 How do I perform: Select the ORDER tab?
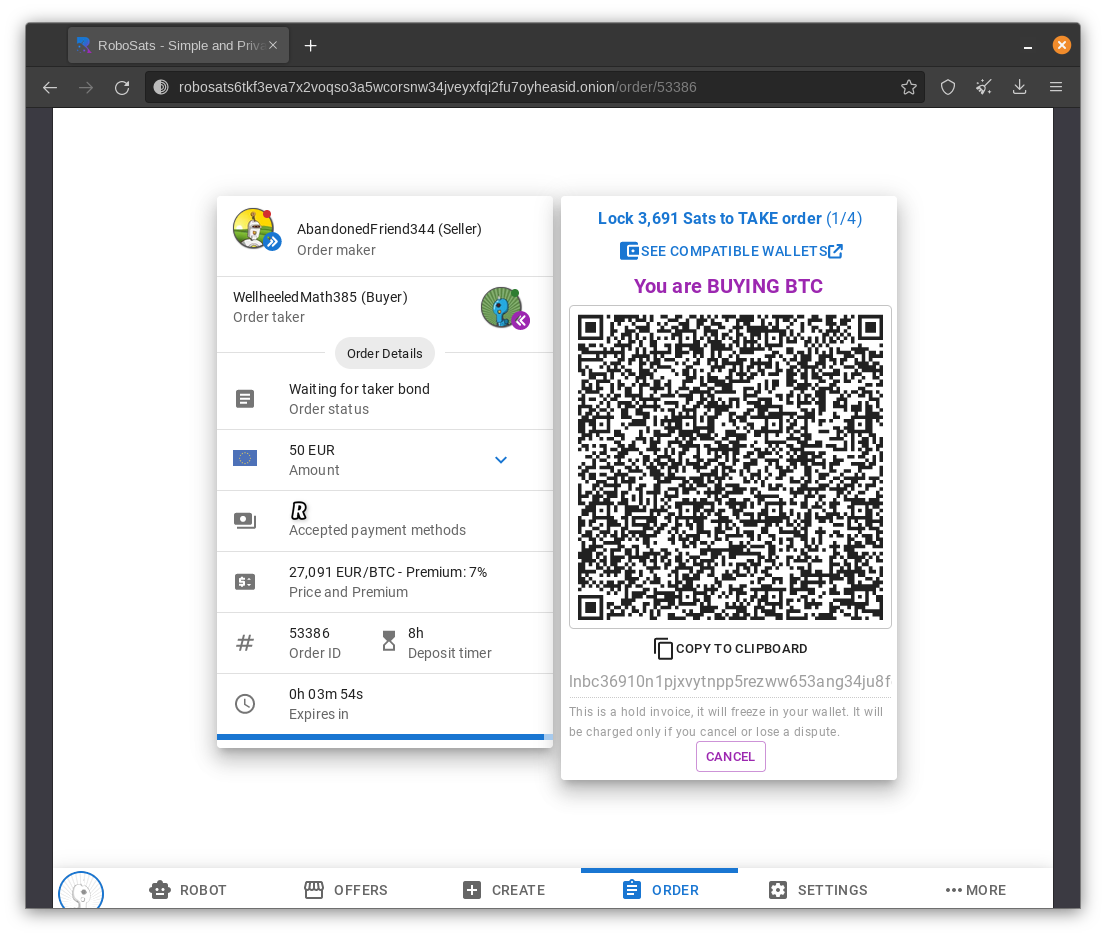(x=660, y=890)
